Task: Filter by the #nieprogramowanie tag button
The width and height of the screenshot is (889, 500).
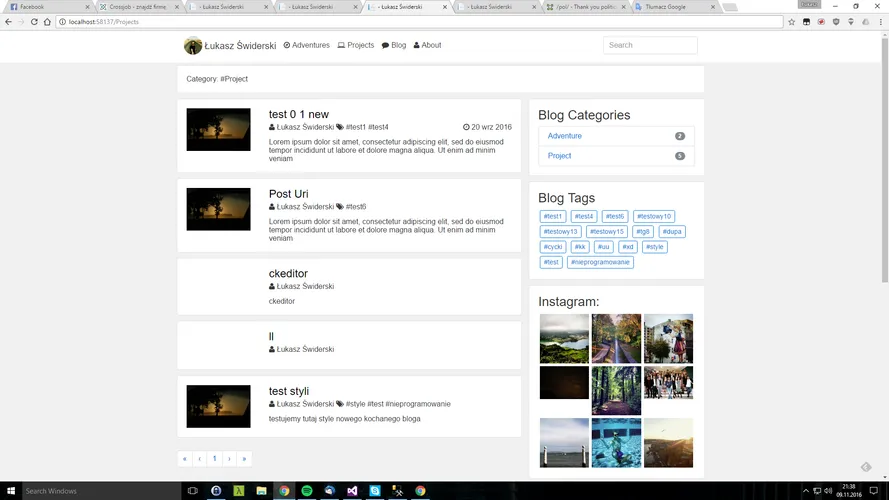Action: [x=600, y=262]
